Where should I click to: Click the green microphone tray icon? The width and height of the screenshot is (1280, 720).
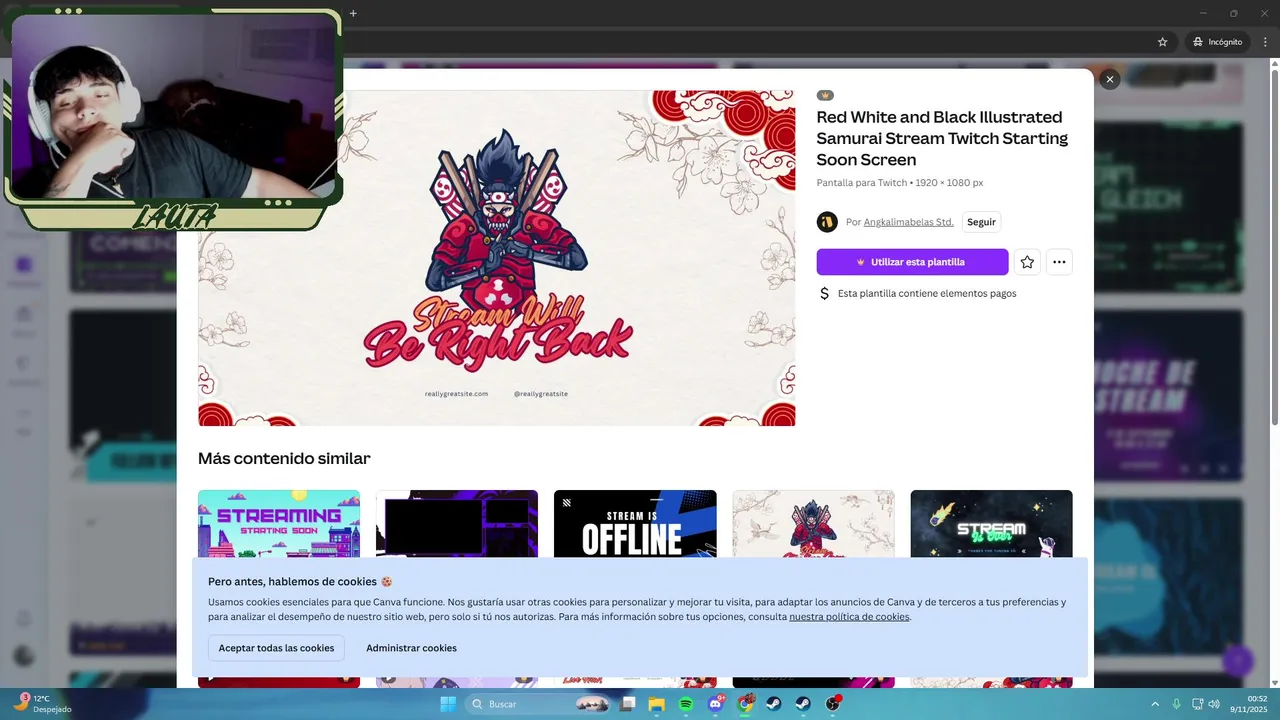click(x=1177, y=704)
